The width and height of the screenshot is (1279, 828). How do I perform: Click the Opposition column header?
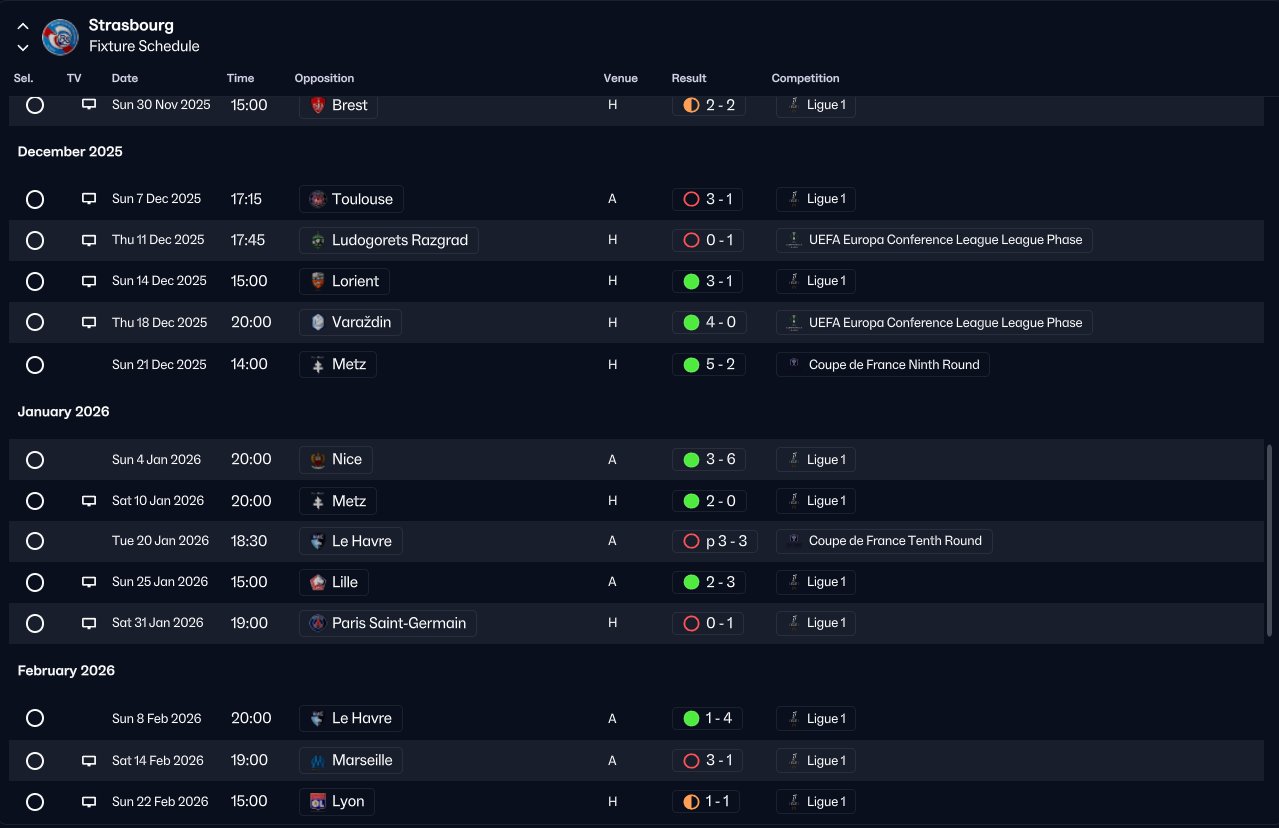tap(324, 78)
